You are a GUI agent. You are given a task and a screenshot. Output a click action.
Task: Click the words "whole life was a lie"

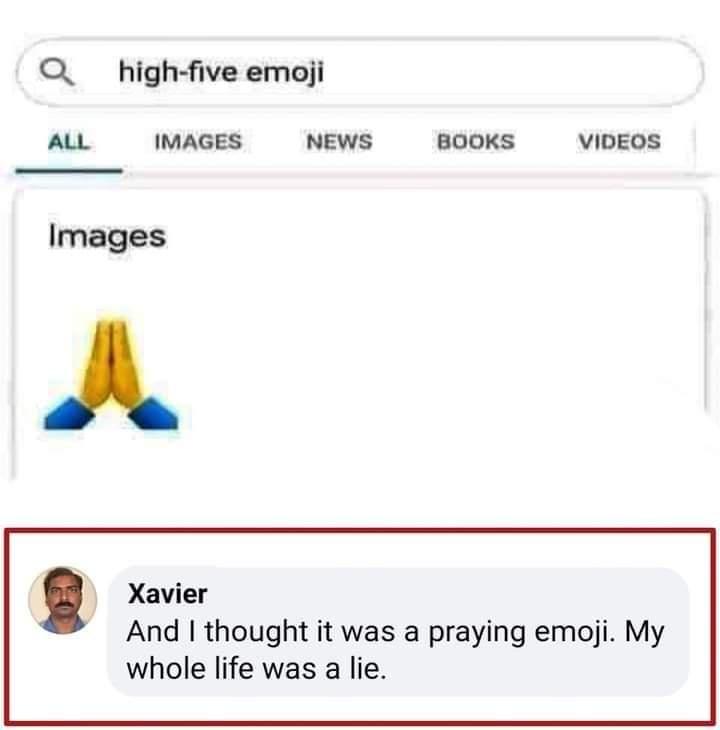pos(255,667)
